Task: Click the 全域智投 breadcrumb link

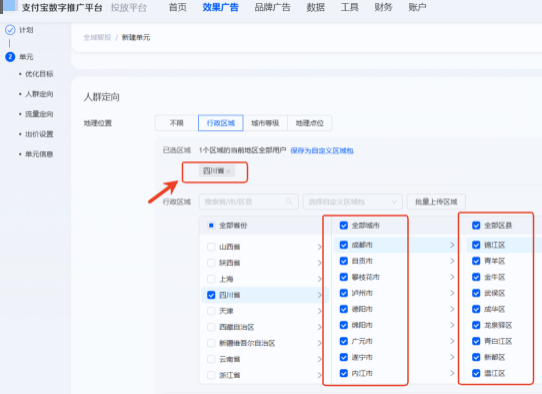Action: point(97,37)
